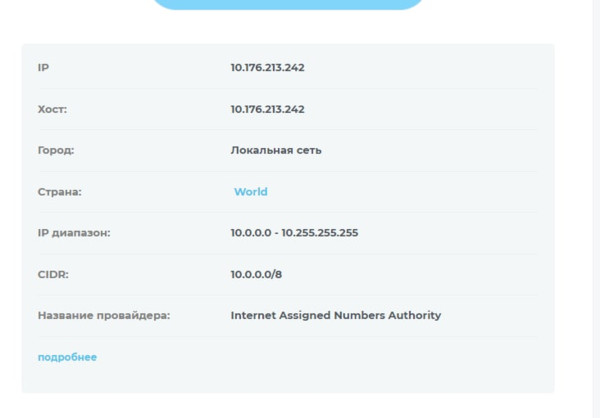Open the World country link
The height and width of the screenshot is (418, 600).
(x=250, y=192)
